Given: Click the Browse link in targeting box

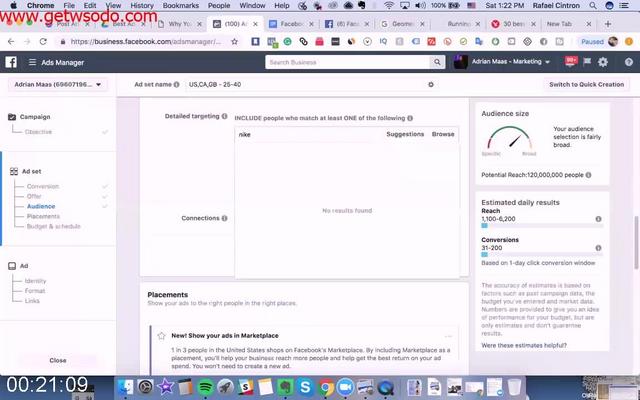Looking at the screenshot, I should (443, 134).
